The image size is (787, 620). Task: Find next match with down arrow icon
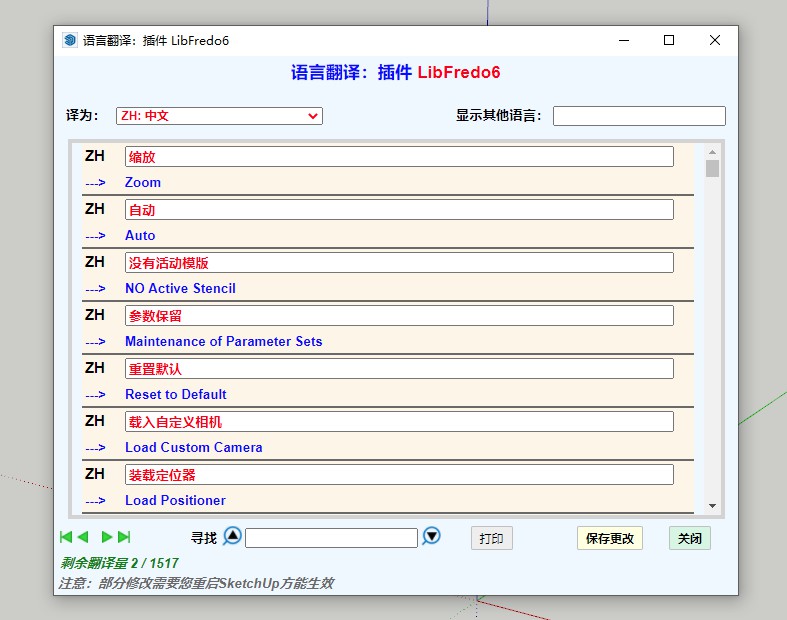431,536
